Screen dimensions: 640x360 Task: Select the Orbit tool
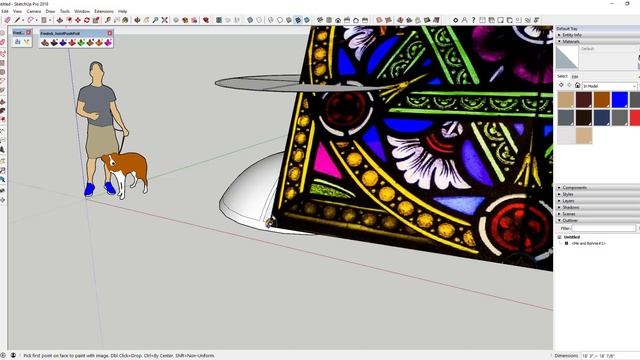pos(137,20)
